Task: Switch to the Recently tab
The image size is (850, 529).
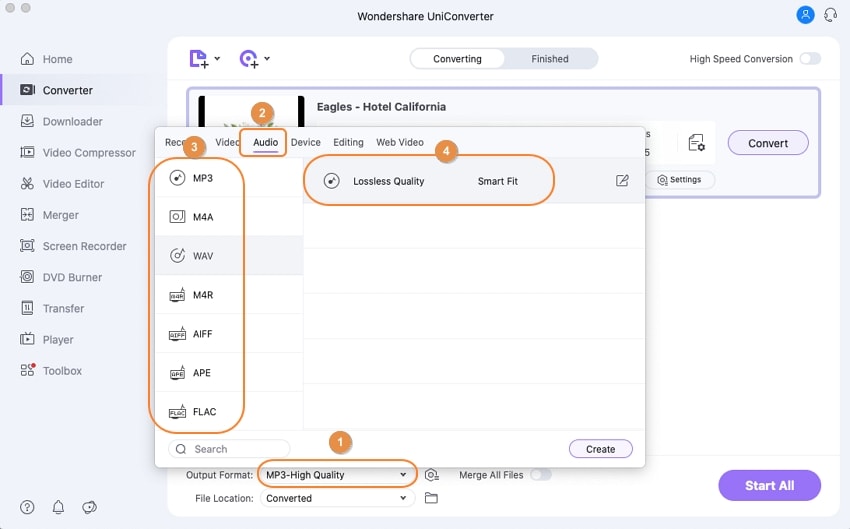Action: pos(175,143)
